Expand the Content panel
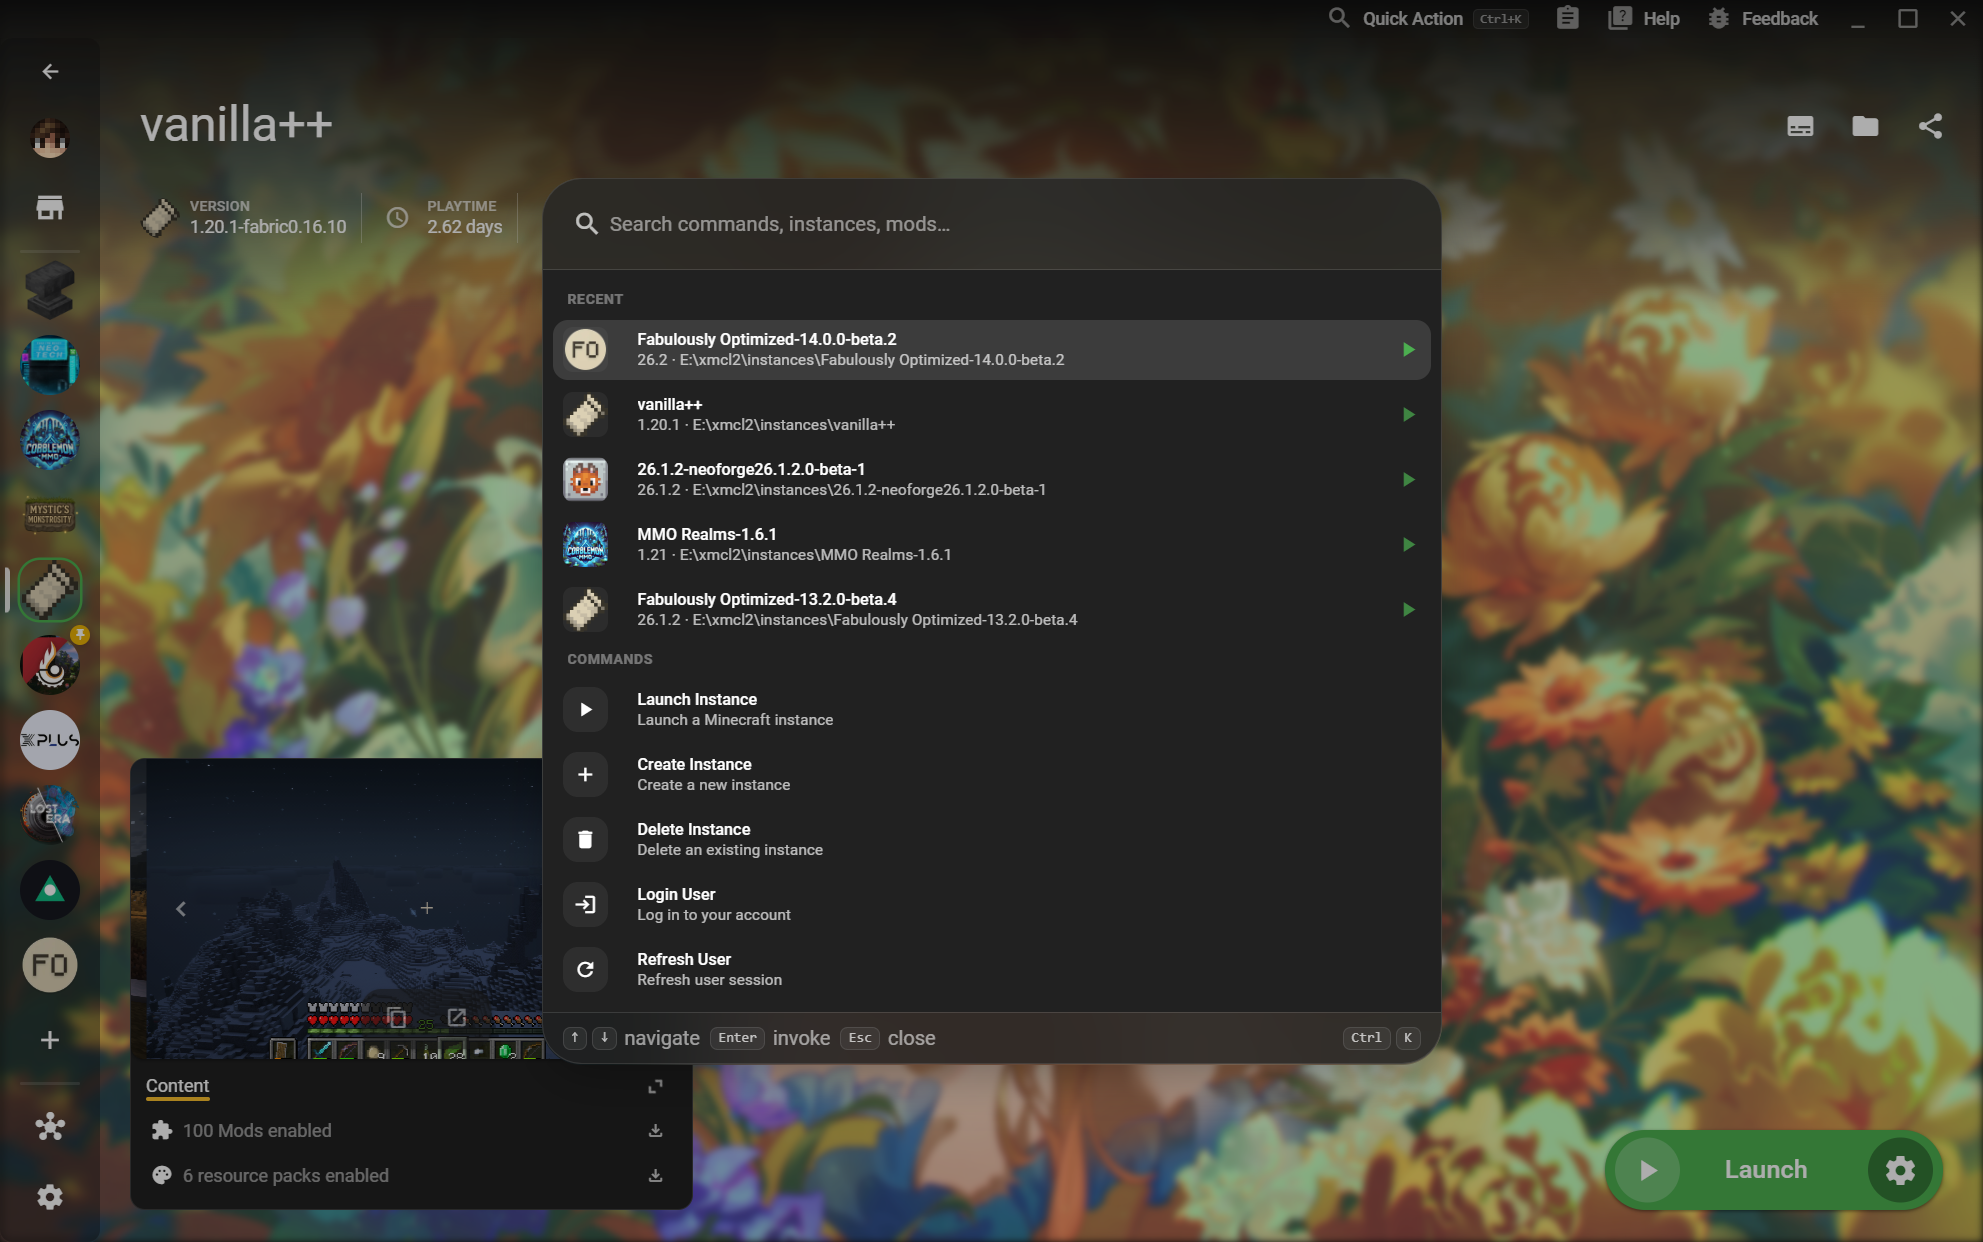Viewport: 1983px width, 1242px height. point(655,1086)
